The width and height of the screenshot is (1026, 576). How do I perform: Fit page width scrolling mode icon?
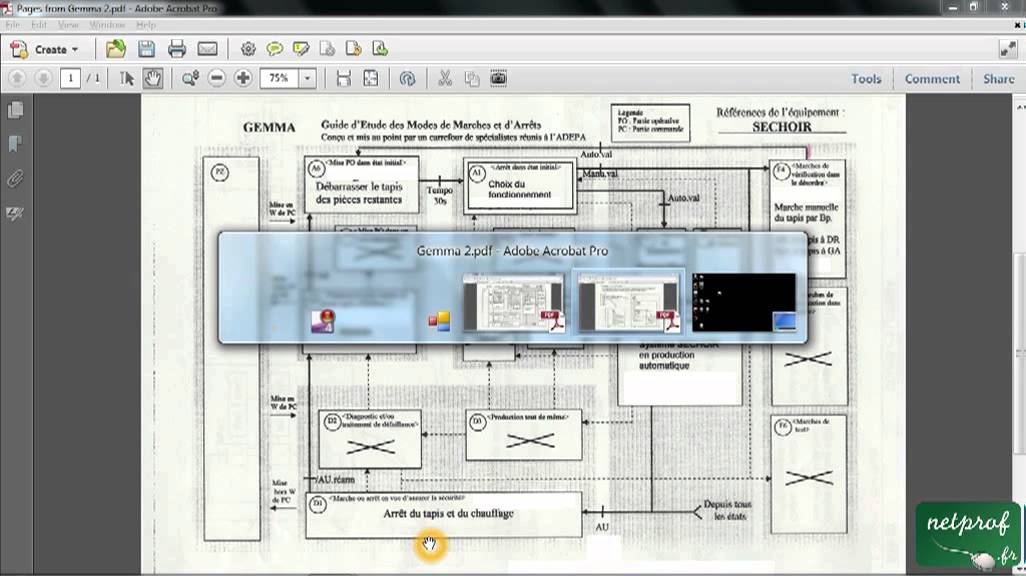(344, 79)
